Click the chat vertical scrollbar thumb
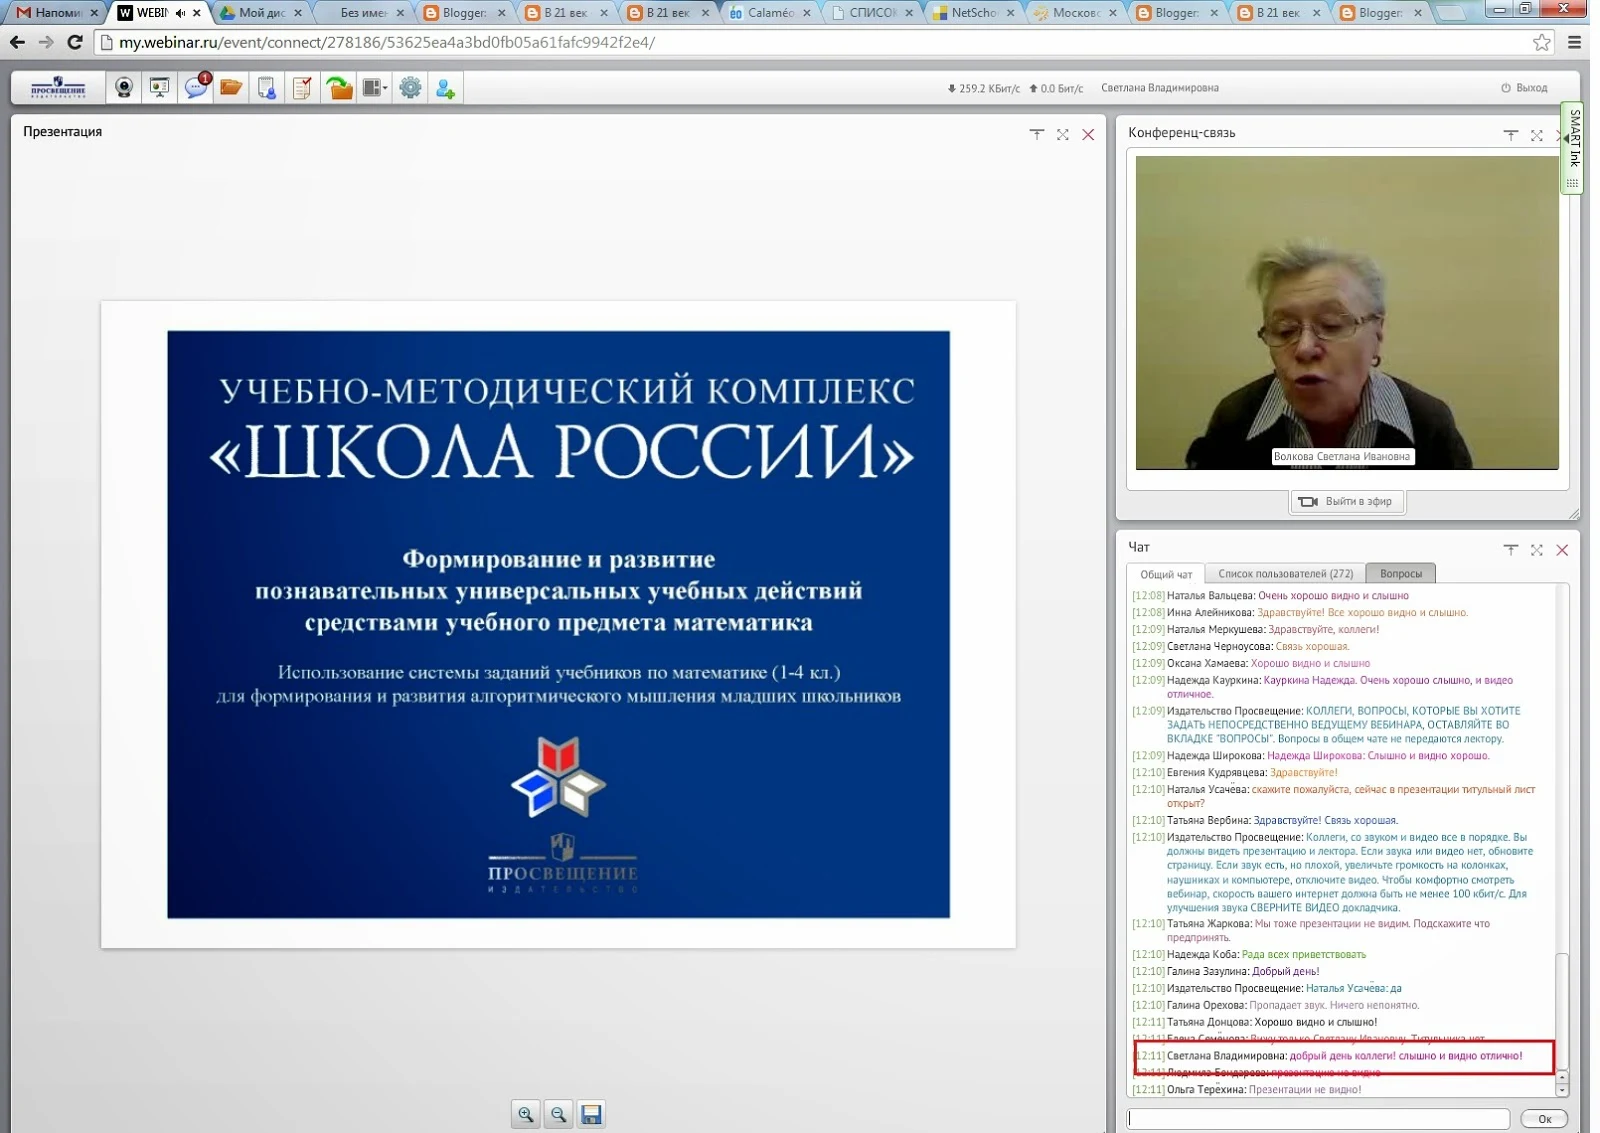 coord(1562,1010)
